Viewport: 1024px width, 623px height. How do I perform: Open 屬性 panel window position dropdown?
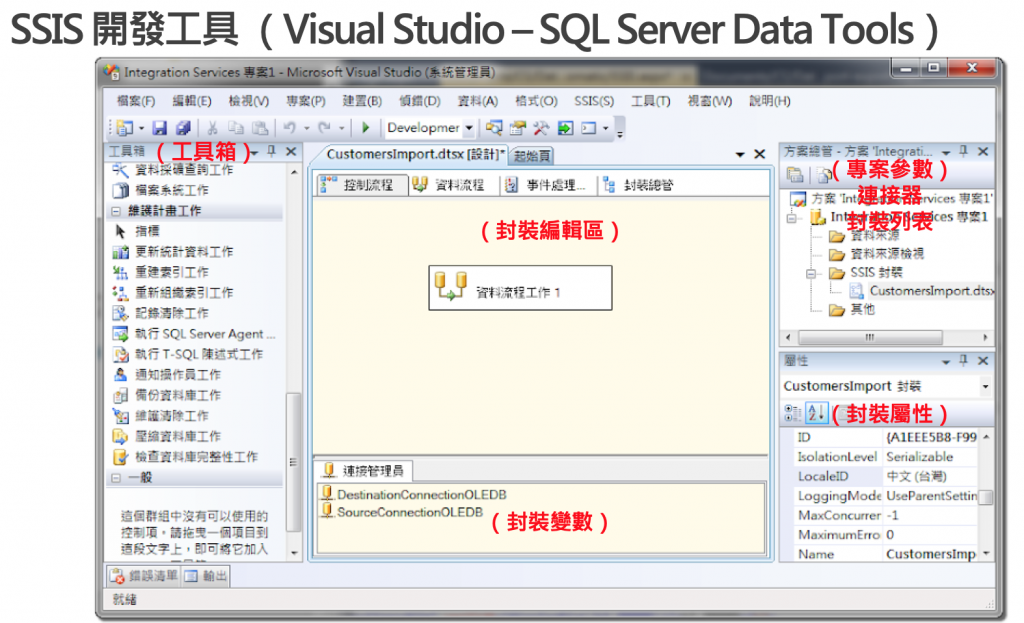[946, 361]
